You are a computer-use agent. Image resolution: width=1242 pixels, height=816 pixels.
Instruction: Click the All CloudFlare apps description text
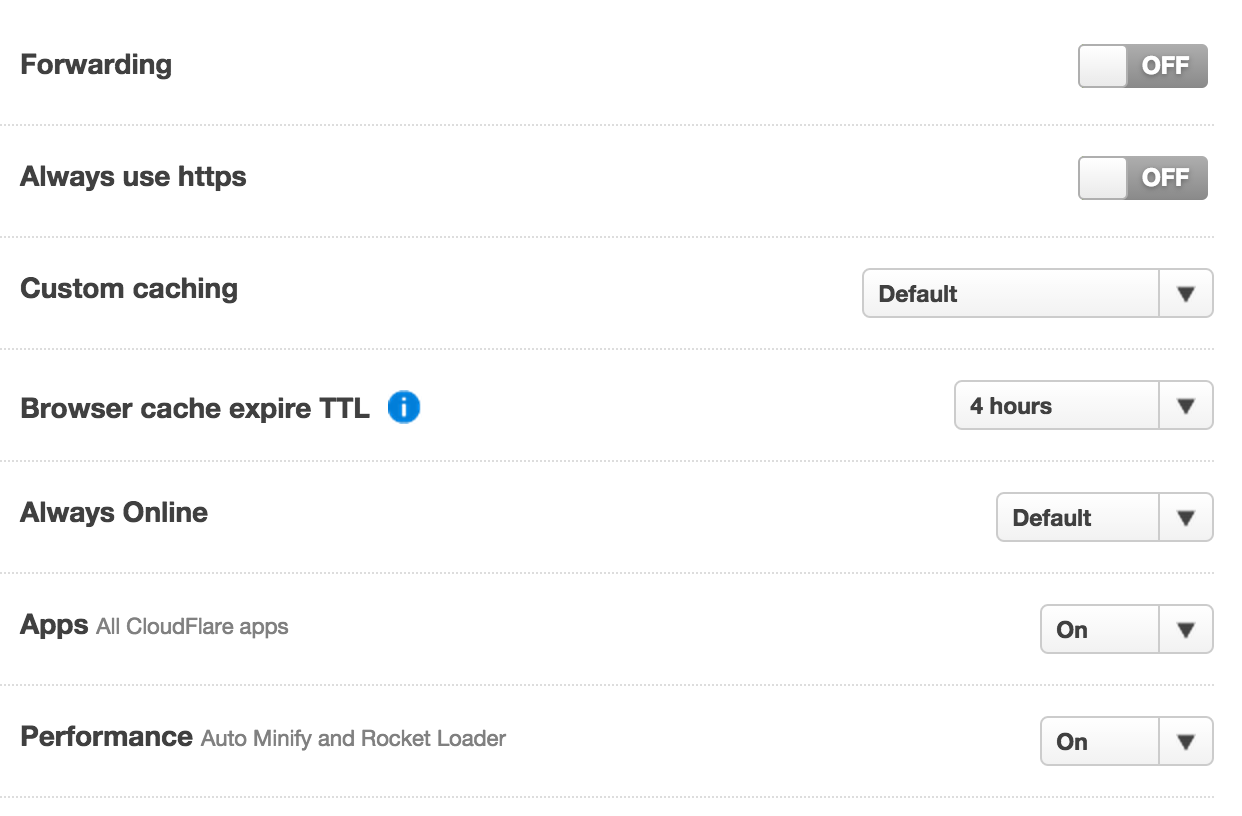point(192,627)
